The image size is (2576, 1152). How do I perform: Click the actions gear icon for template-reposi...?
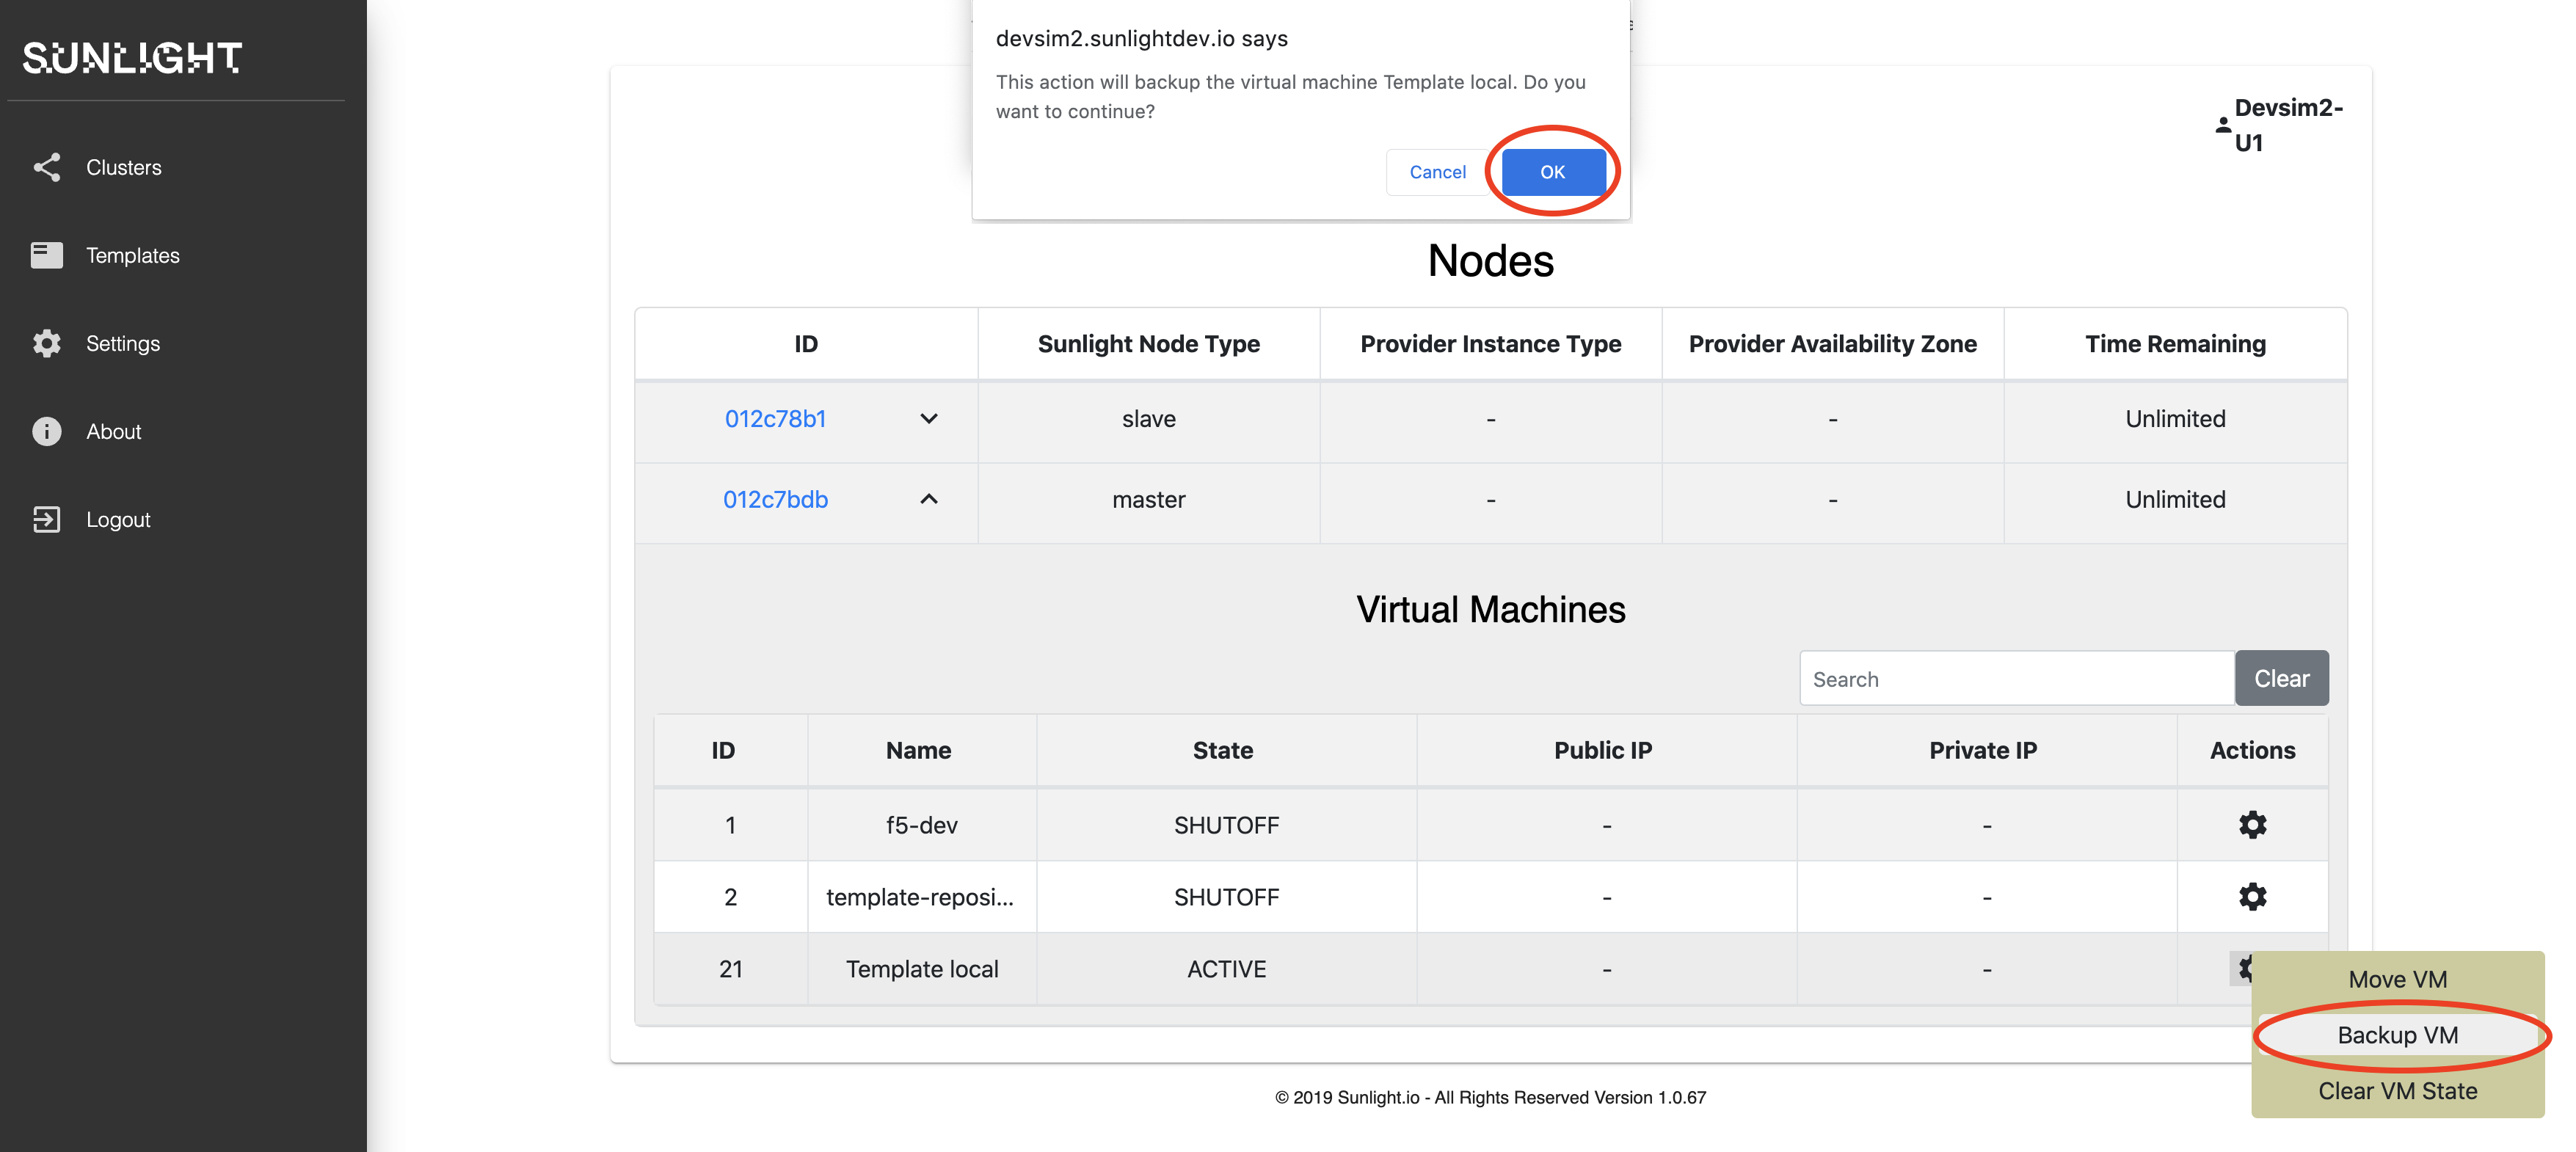(x=2252, y=896)
